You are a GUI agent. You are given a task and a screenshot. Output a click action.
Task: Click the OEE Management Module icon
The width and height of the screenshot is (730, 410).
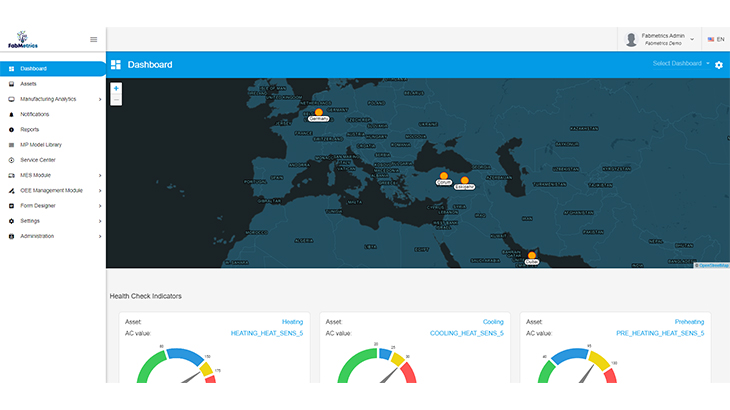pos(12,191)
